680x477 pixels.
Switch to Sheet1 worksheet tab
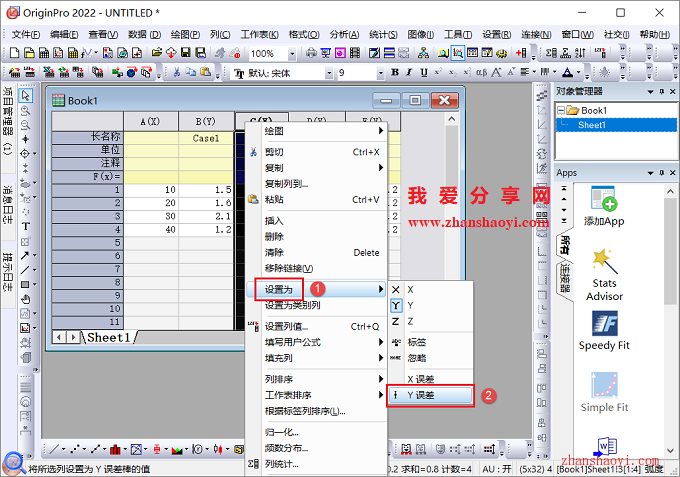[x=108, y=337]
